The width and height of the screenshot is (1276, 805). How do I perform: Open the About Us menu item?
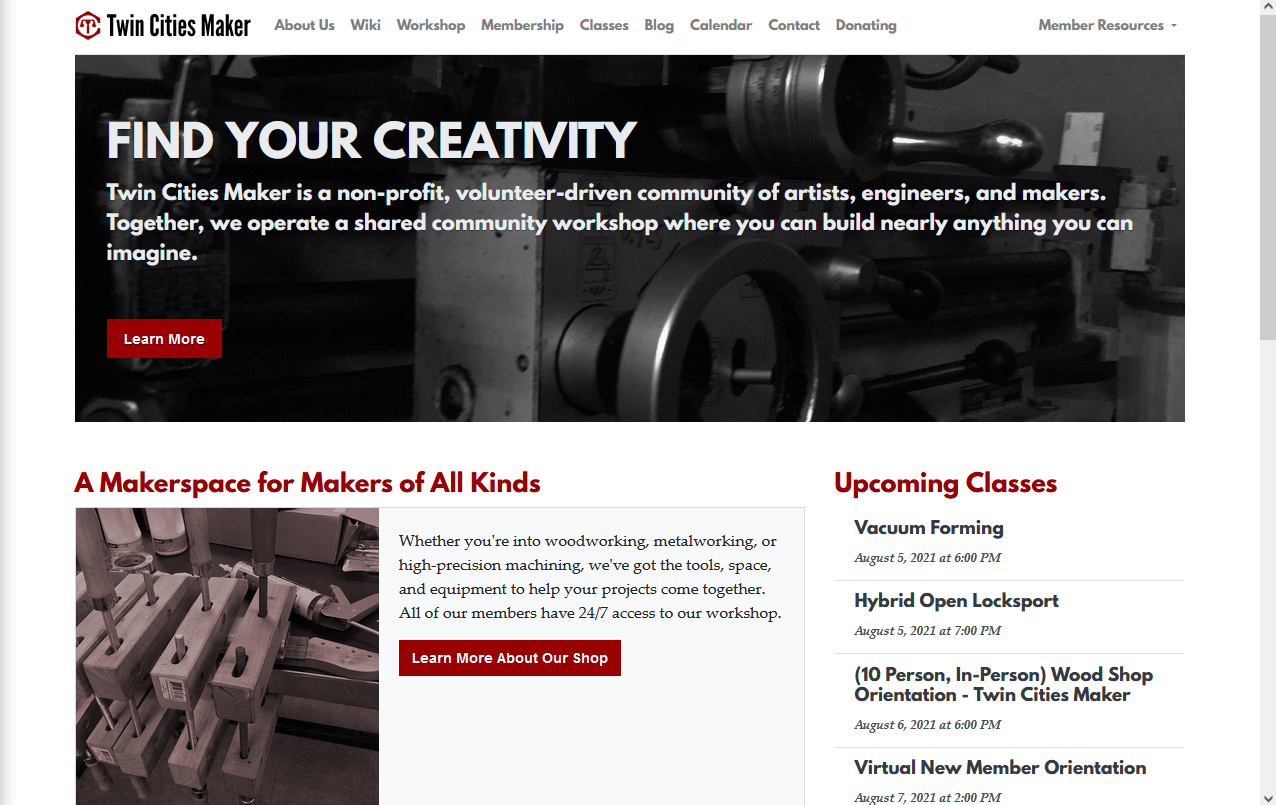304,25
